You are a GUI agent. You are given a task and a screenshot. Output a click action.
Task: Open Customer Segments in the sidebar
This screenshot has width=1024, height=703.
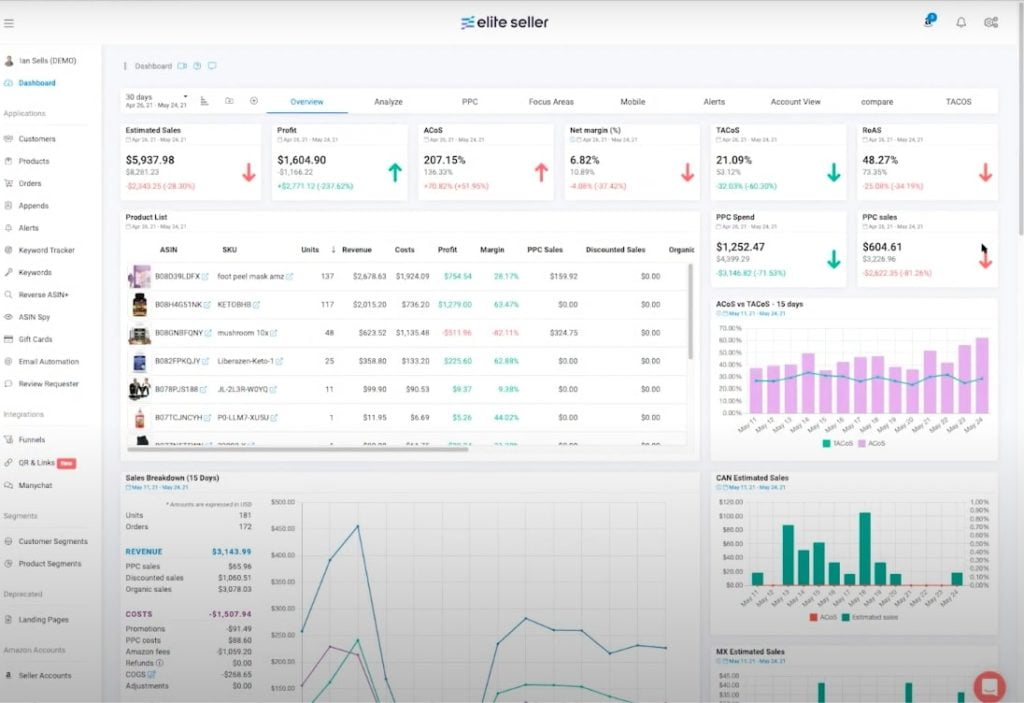53,542
